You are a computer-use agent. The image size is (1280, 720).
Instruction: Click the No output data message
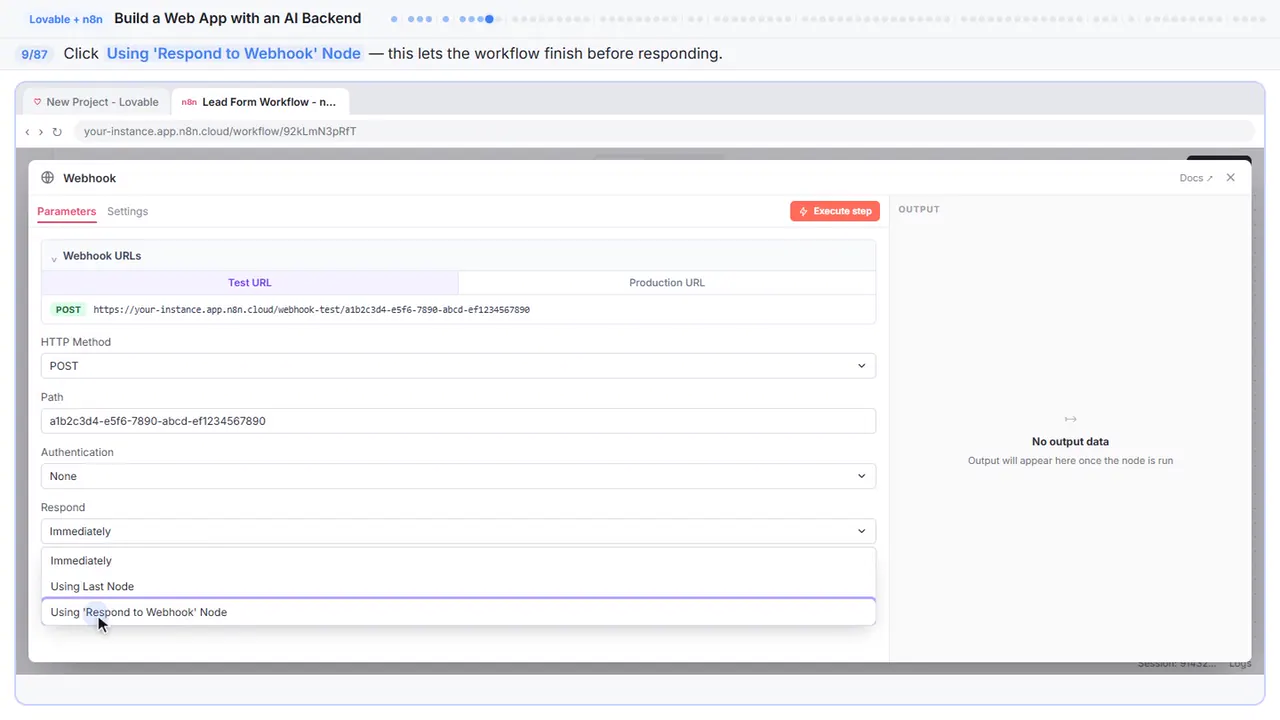[1070, 441]
